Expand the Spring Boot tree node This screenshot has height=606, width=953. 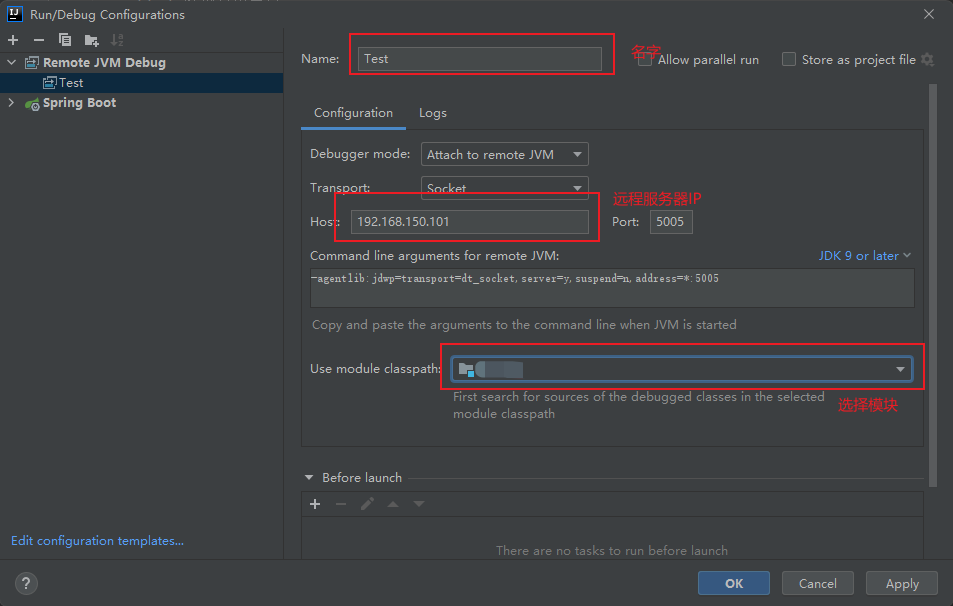[x=11, y=103]
